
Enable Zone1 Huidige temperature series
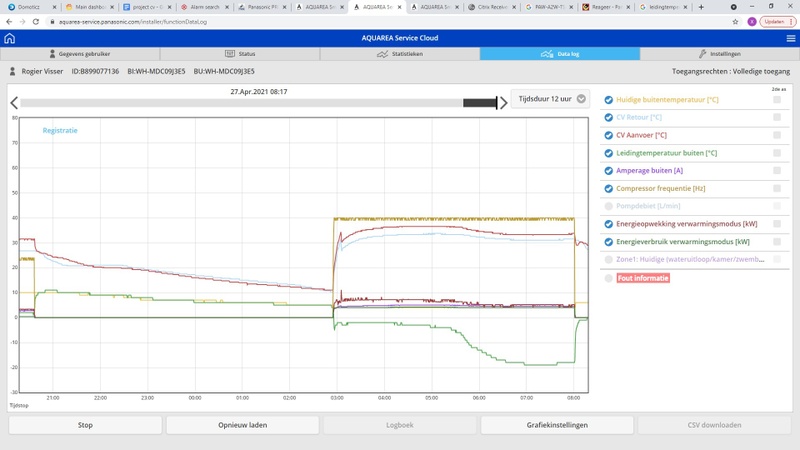pos(609,260)
